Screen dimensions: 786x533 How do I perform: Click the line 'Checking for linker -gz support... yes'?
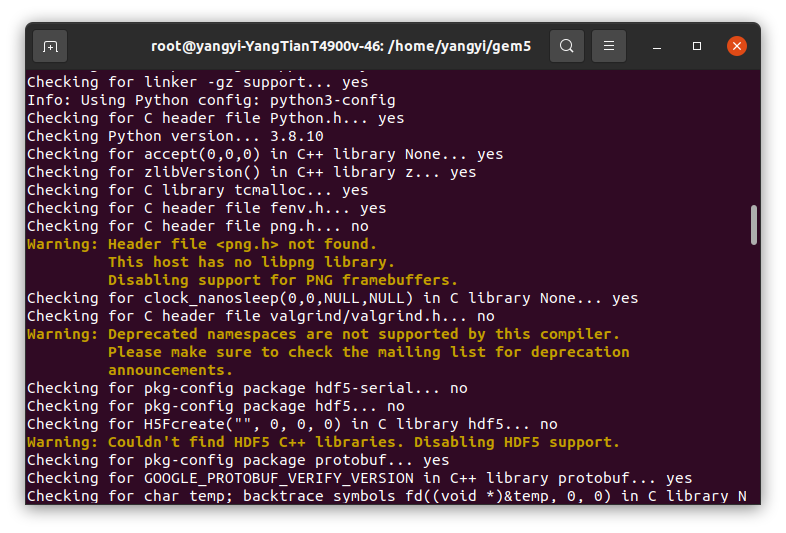[x=198, y=82]
